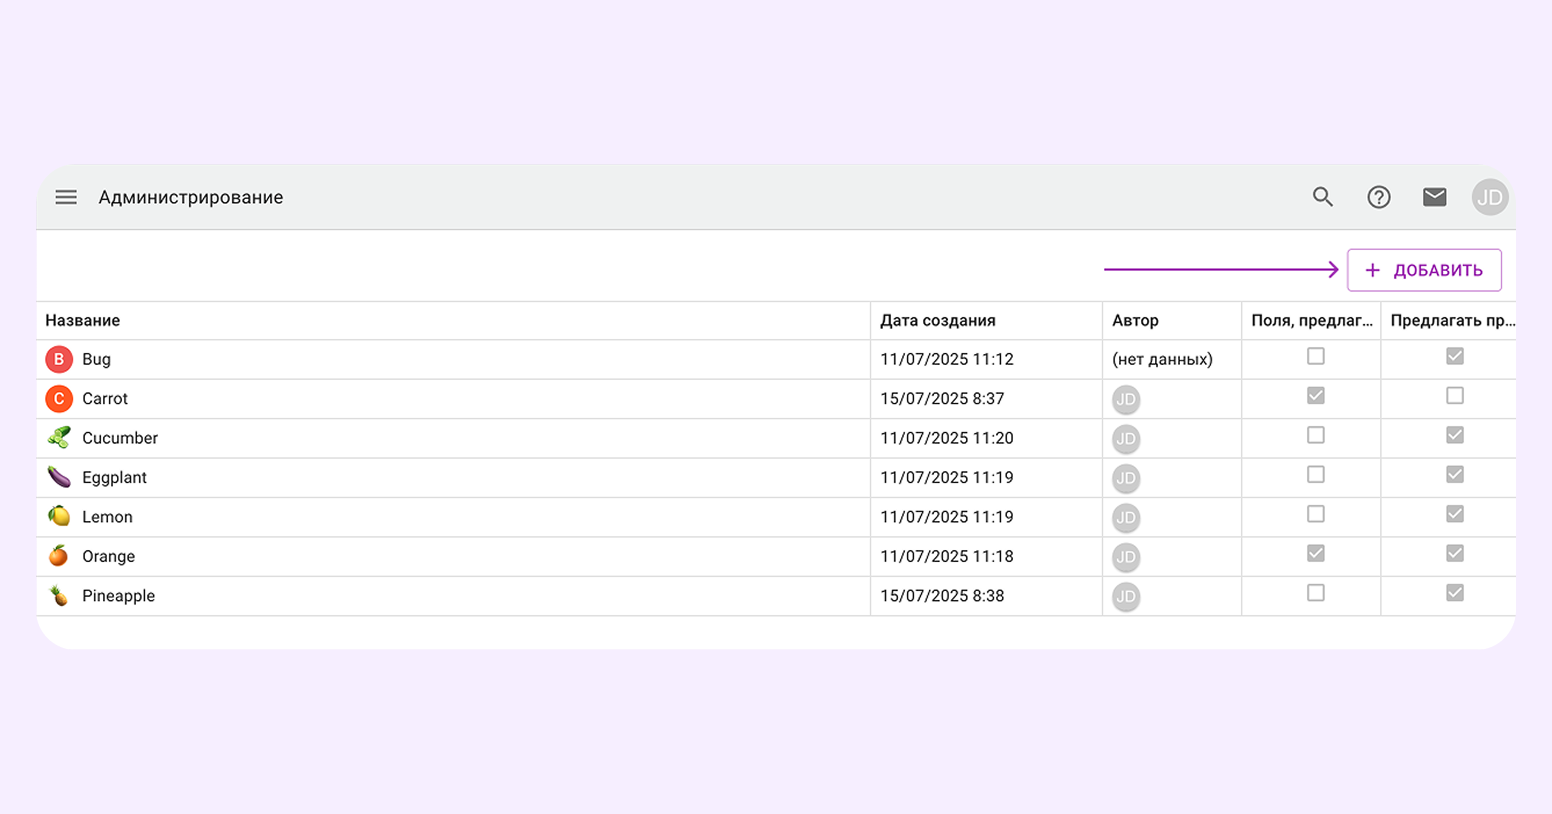Click the Автор column header

pos(1135,321)
